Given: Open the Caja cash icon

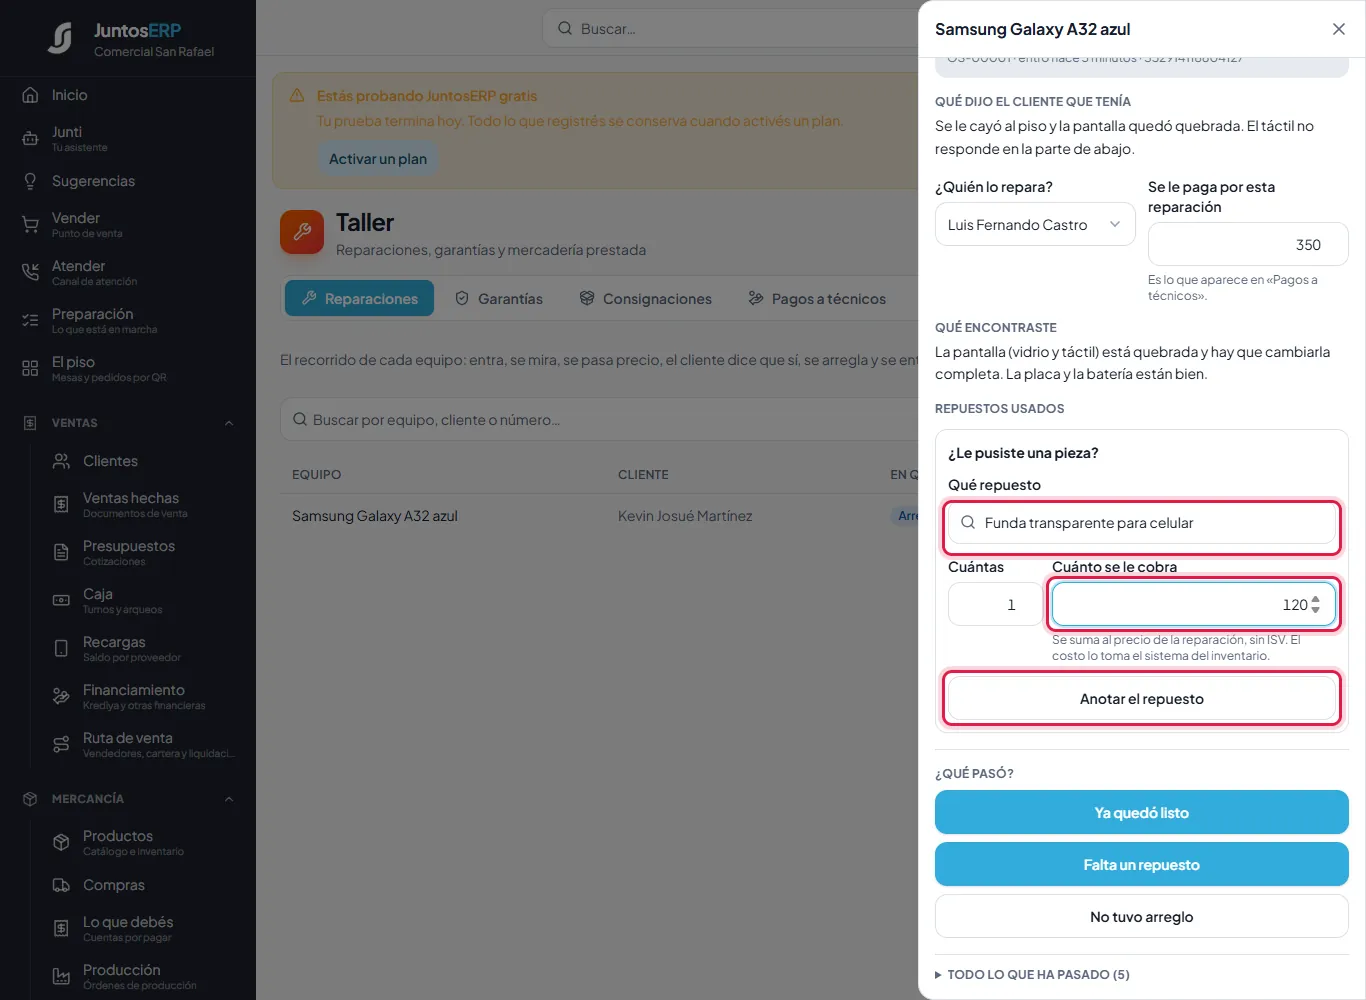Looking at the screenshot, I should (61, 601).
